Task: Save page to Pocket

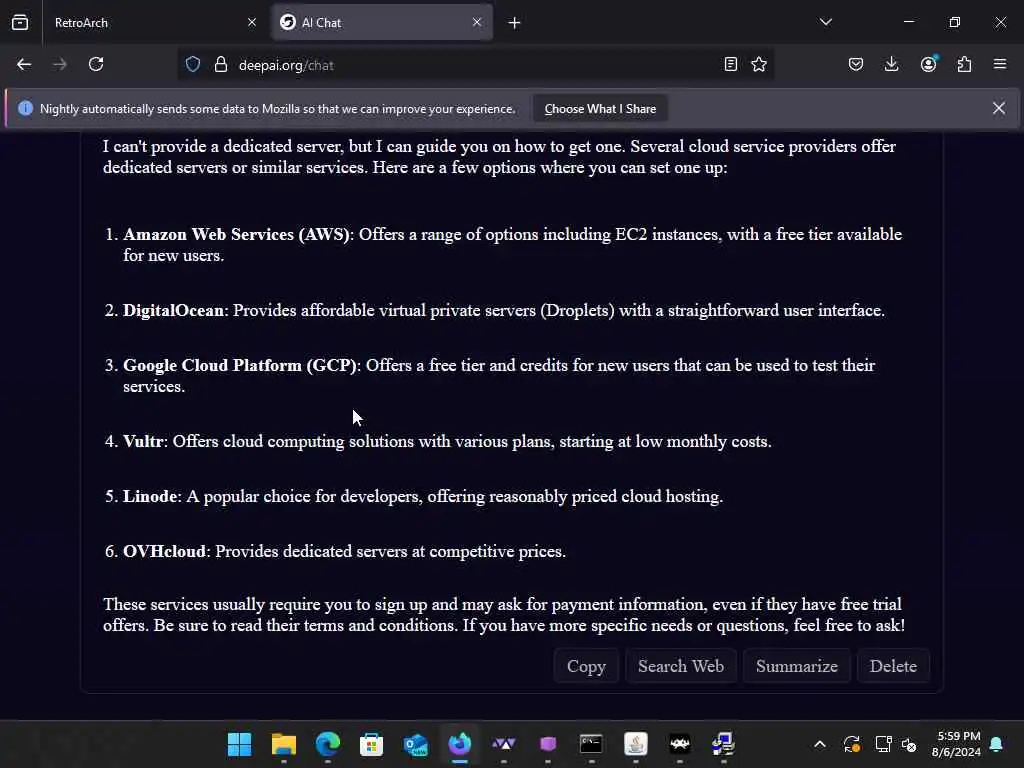Action: point(856,64)
